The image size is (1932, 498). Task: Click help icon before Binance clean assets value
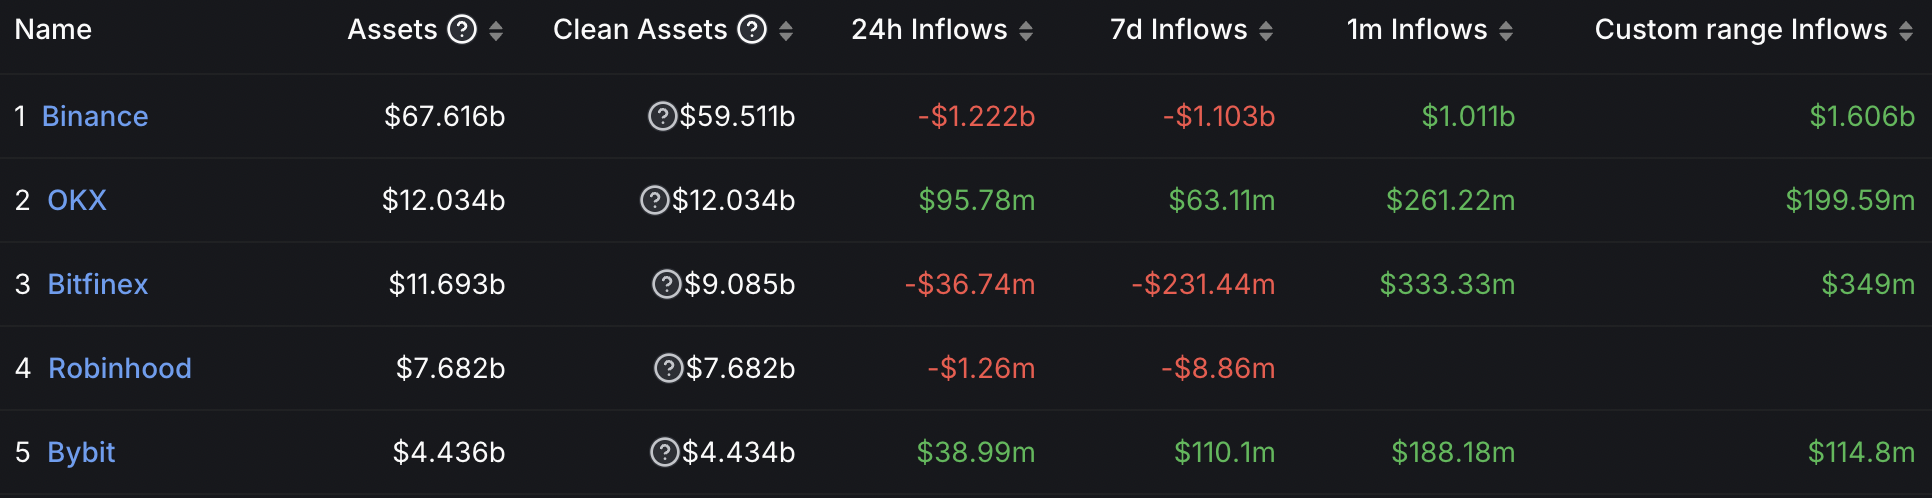click(662, 117)
